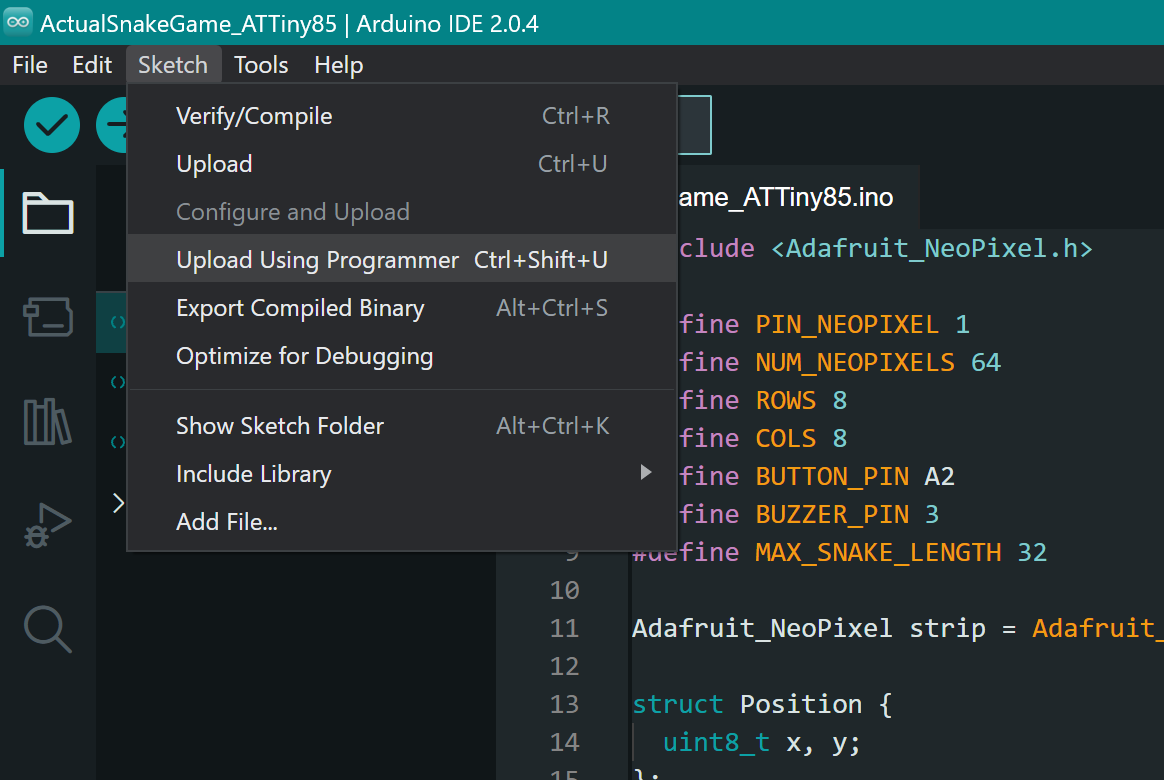Viewport: 1164px width, 780px height.
Task: Choose Verify/Compile from Sketch menu
Action: (402, 116)
